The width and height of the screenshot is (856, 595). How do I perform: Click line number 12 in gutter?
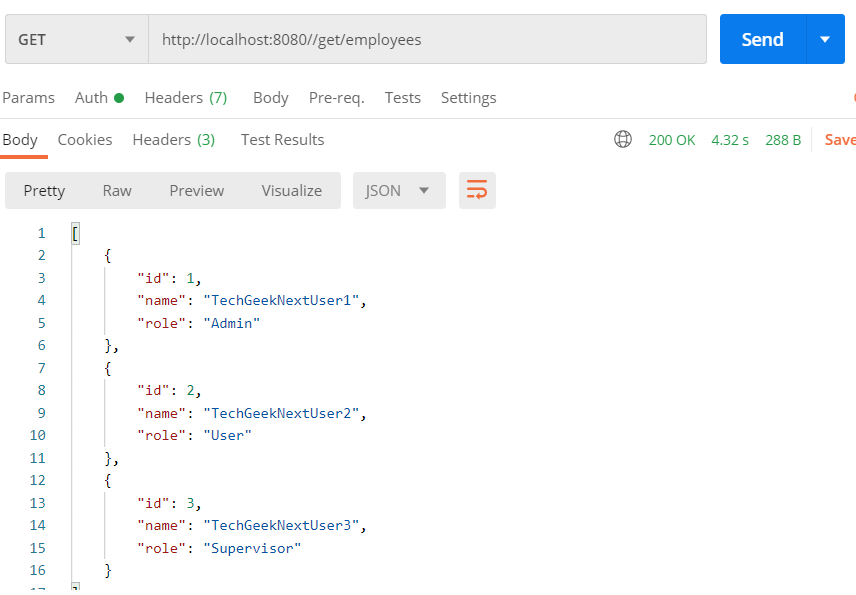tap(38, 480)
